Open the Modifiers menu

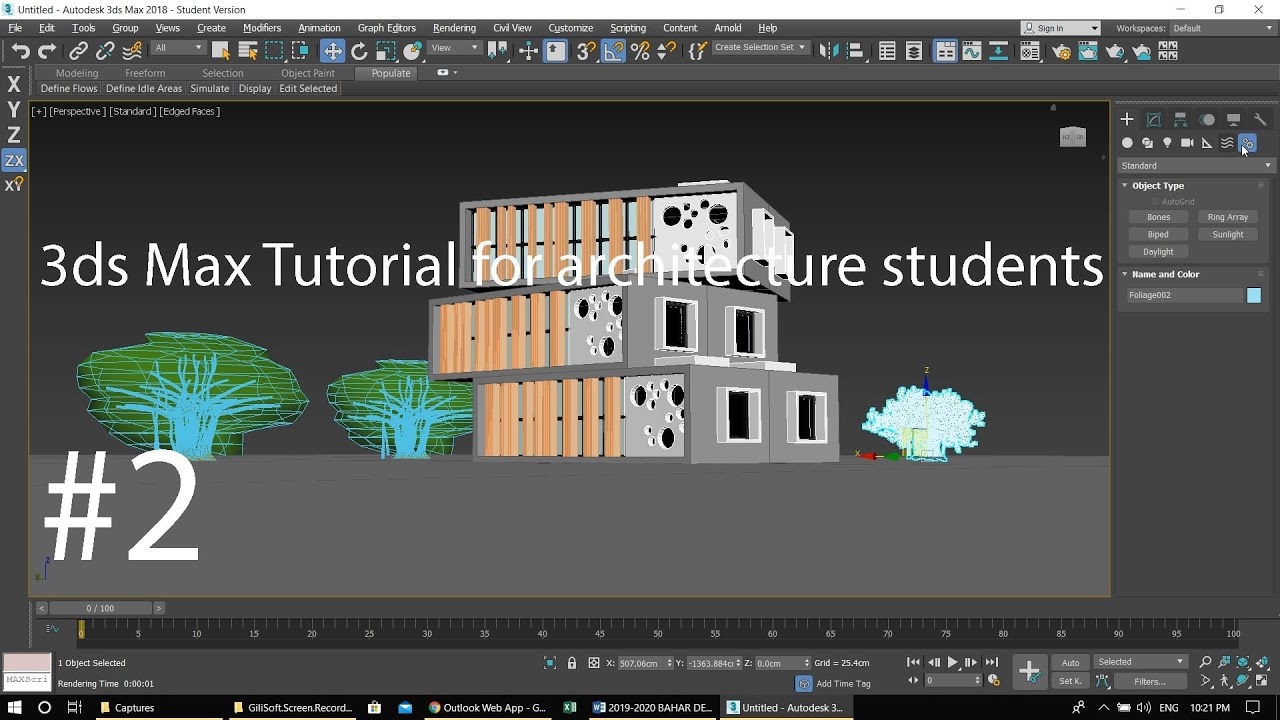click(x=262, y=28)
